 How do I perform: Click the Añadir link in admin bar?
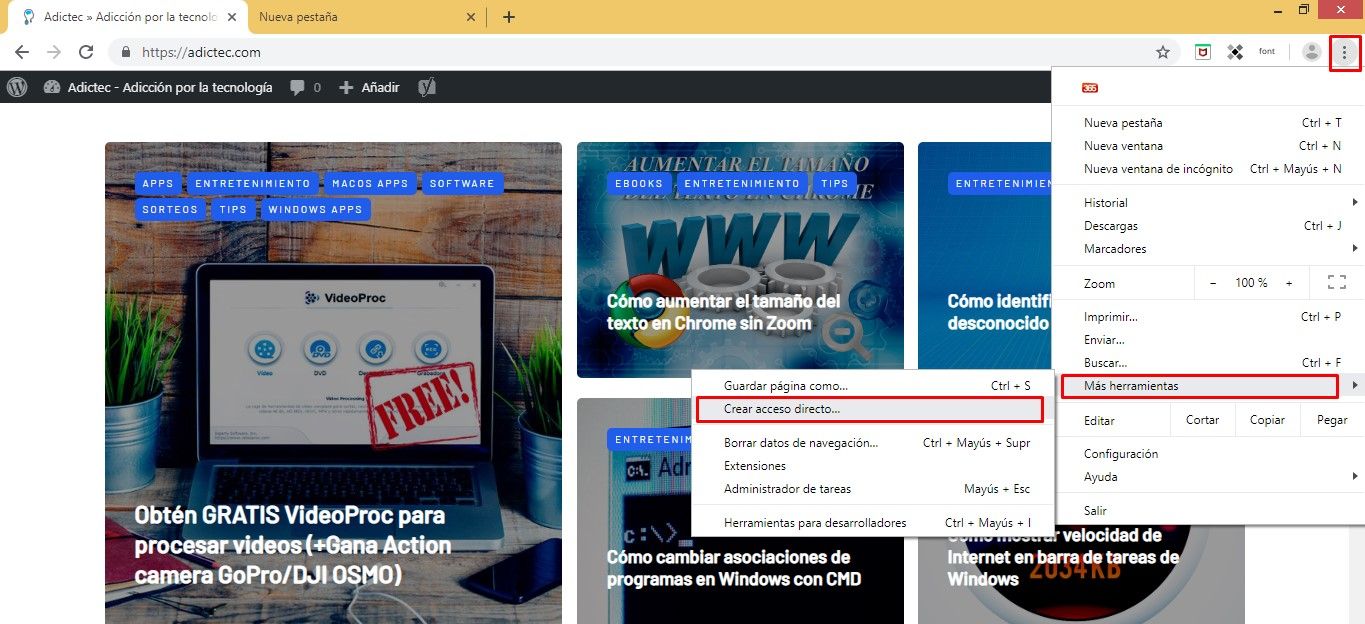(369, 87)
